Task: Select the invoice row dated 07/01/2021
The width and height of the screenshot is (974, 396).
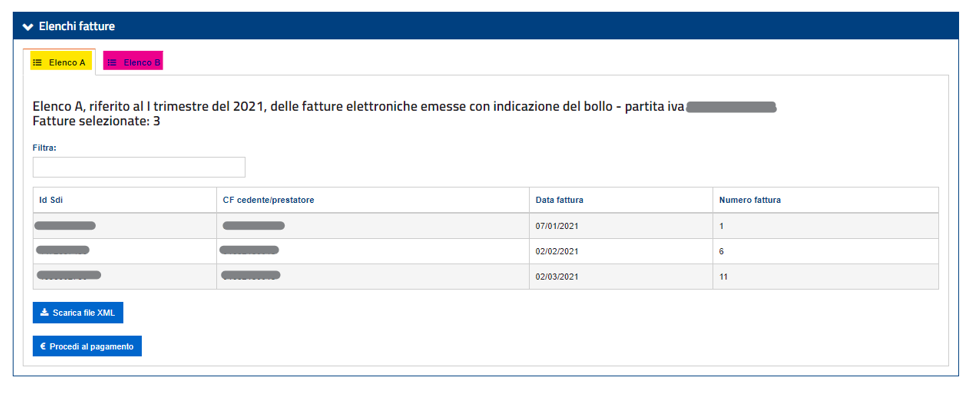Action: point(486,226)
